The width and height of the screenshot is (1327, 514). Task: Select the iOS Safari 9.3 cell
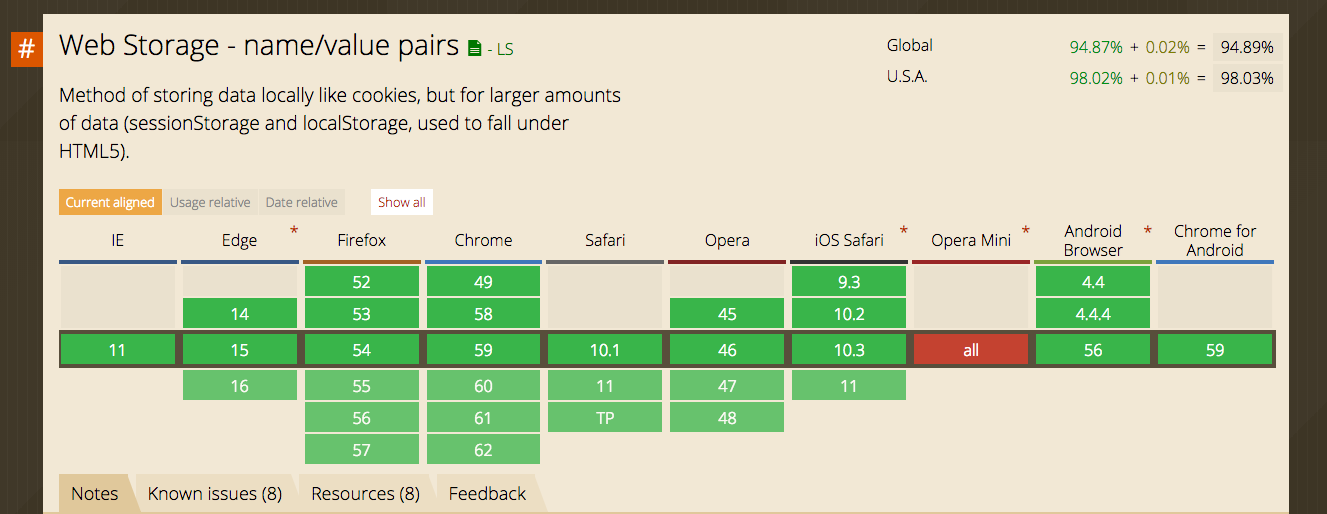[x=850, y=283]
